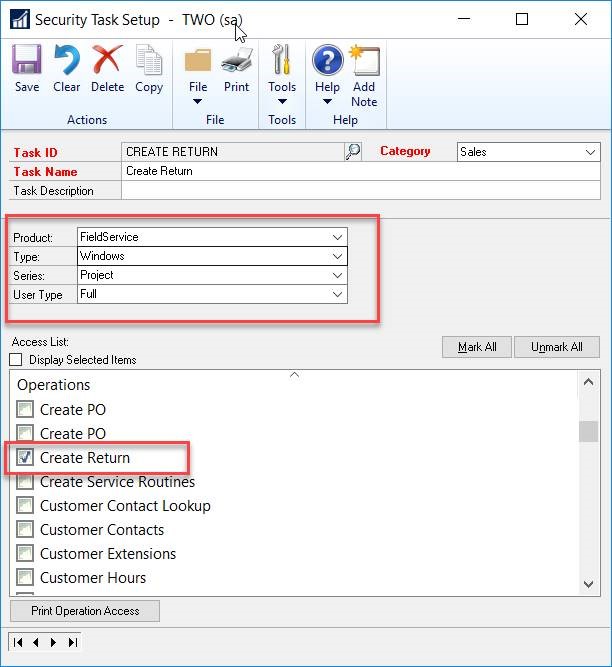Go to the first record
Image resolution: width=612 pixels, height=667 pixels.
point(18,642)
